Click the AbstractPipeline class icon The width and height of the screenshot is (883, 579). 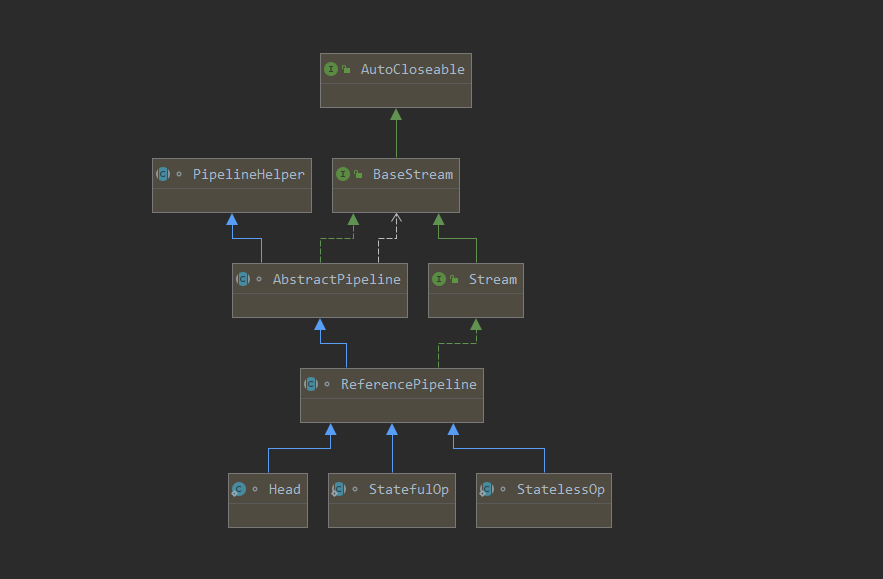(243, 279)
